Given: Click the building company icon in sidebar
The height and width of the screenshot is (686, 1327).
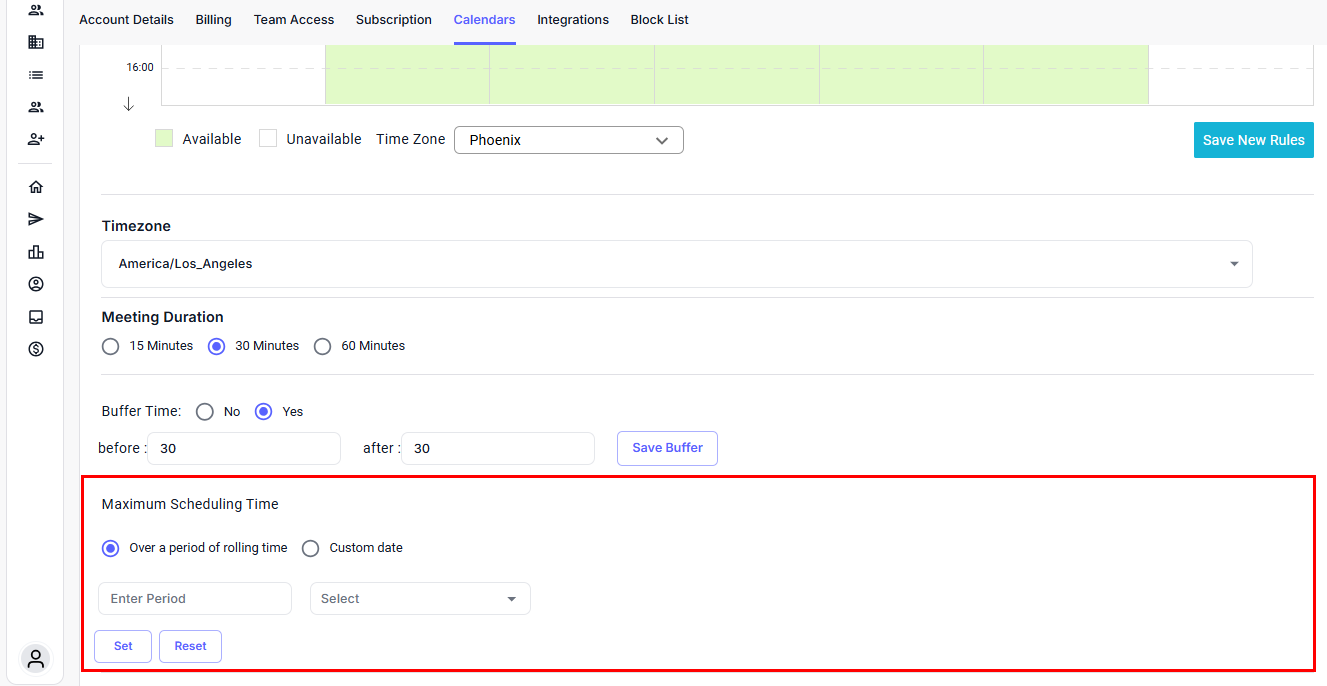Looking at the screenshot, I should pyautogui.click(x=36, y=42).
